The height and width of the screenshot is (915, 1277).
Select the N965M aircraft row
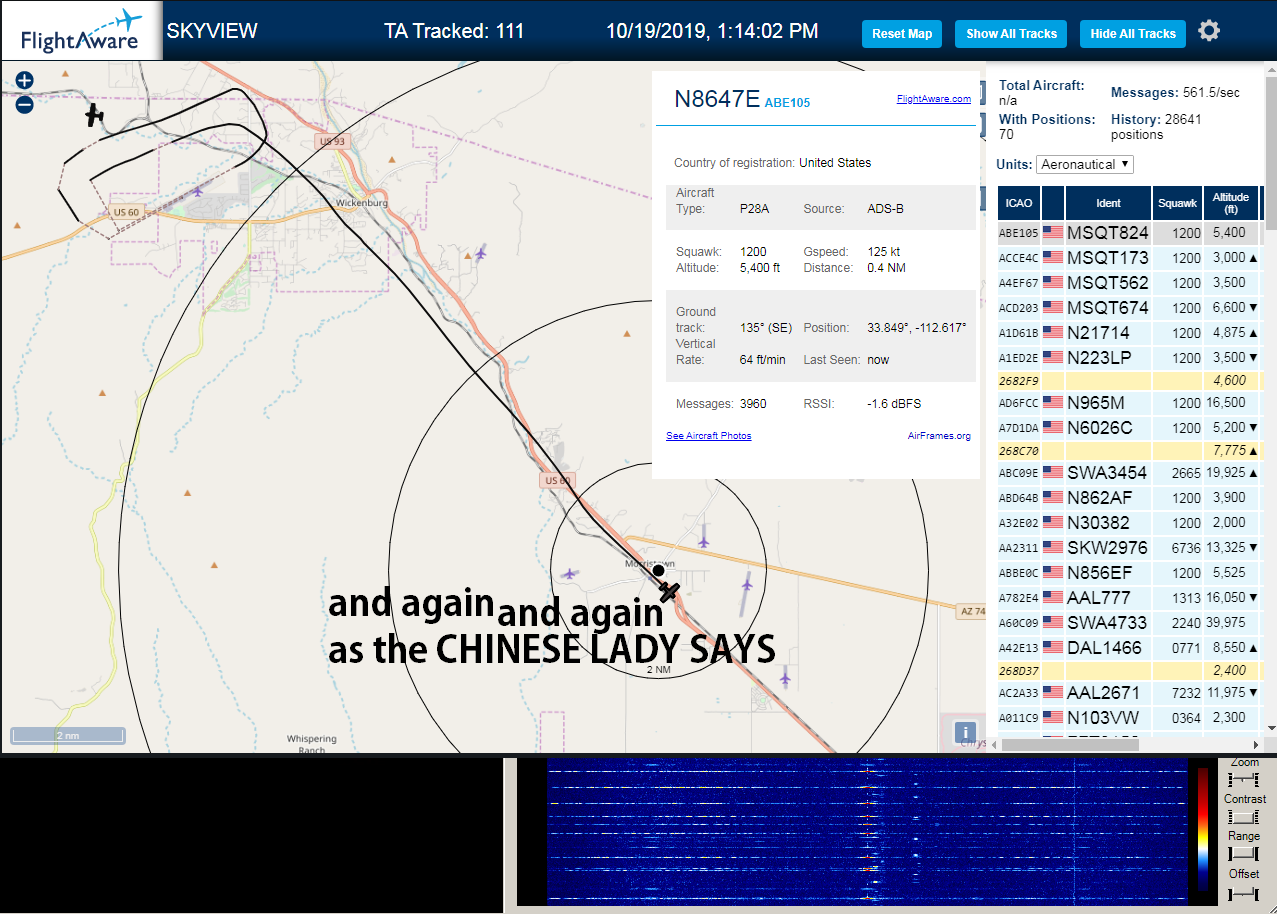click(1129, 403)
